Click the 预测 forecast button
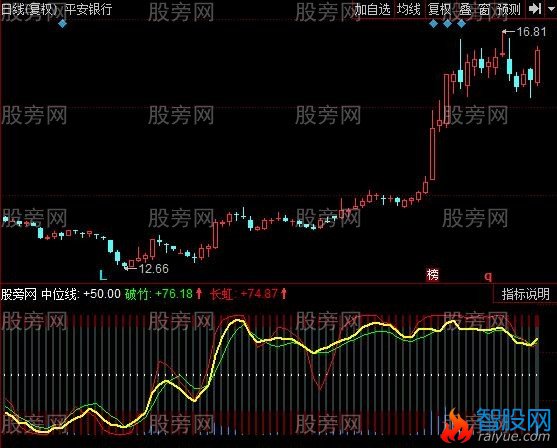This screenshot has width=557, height=448. (509, 9)
